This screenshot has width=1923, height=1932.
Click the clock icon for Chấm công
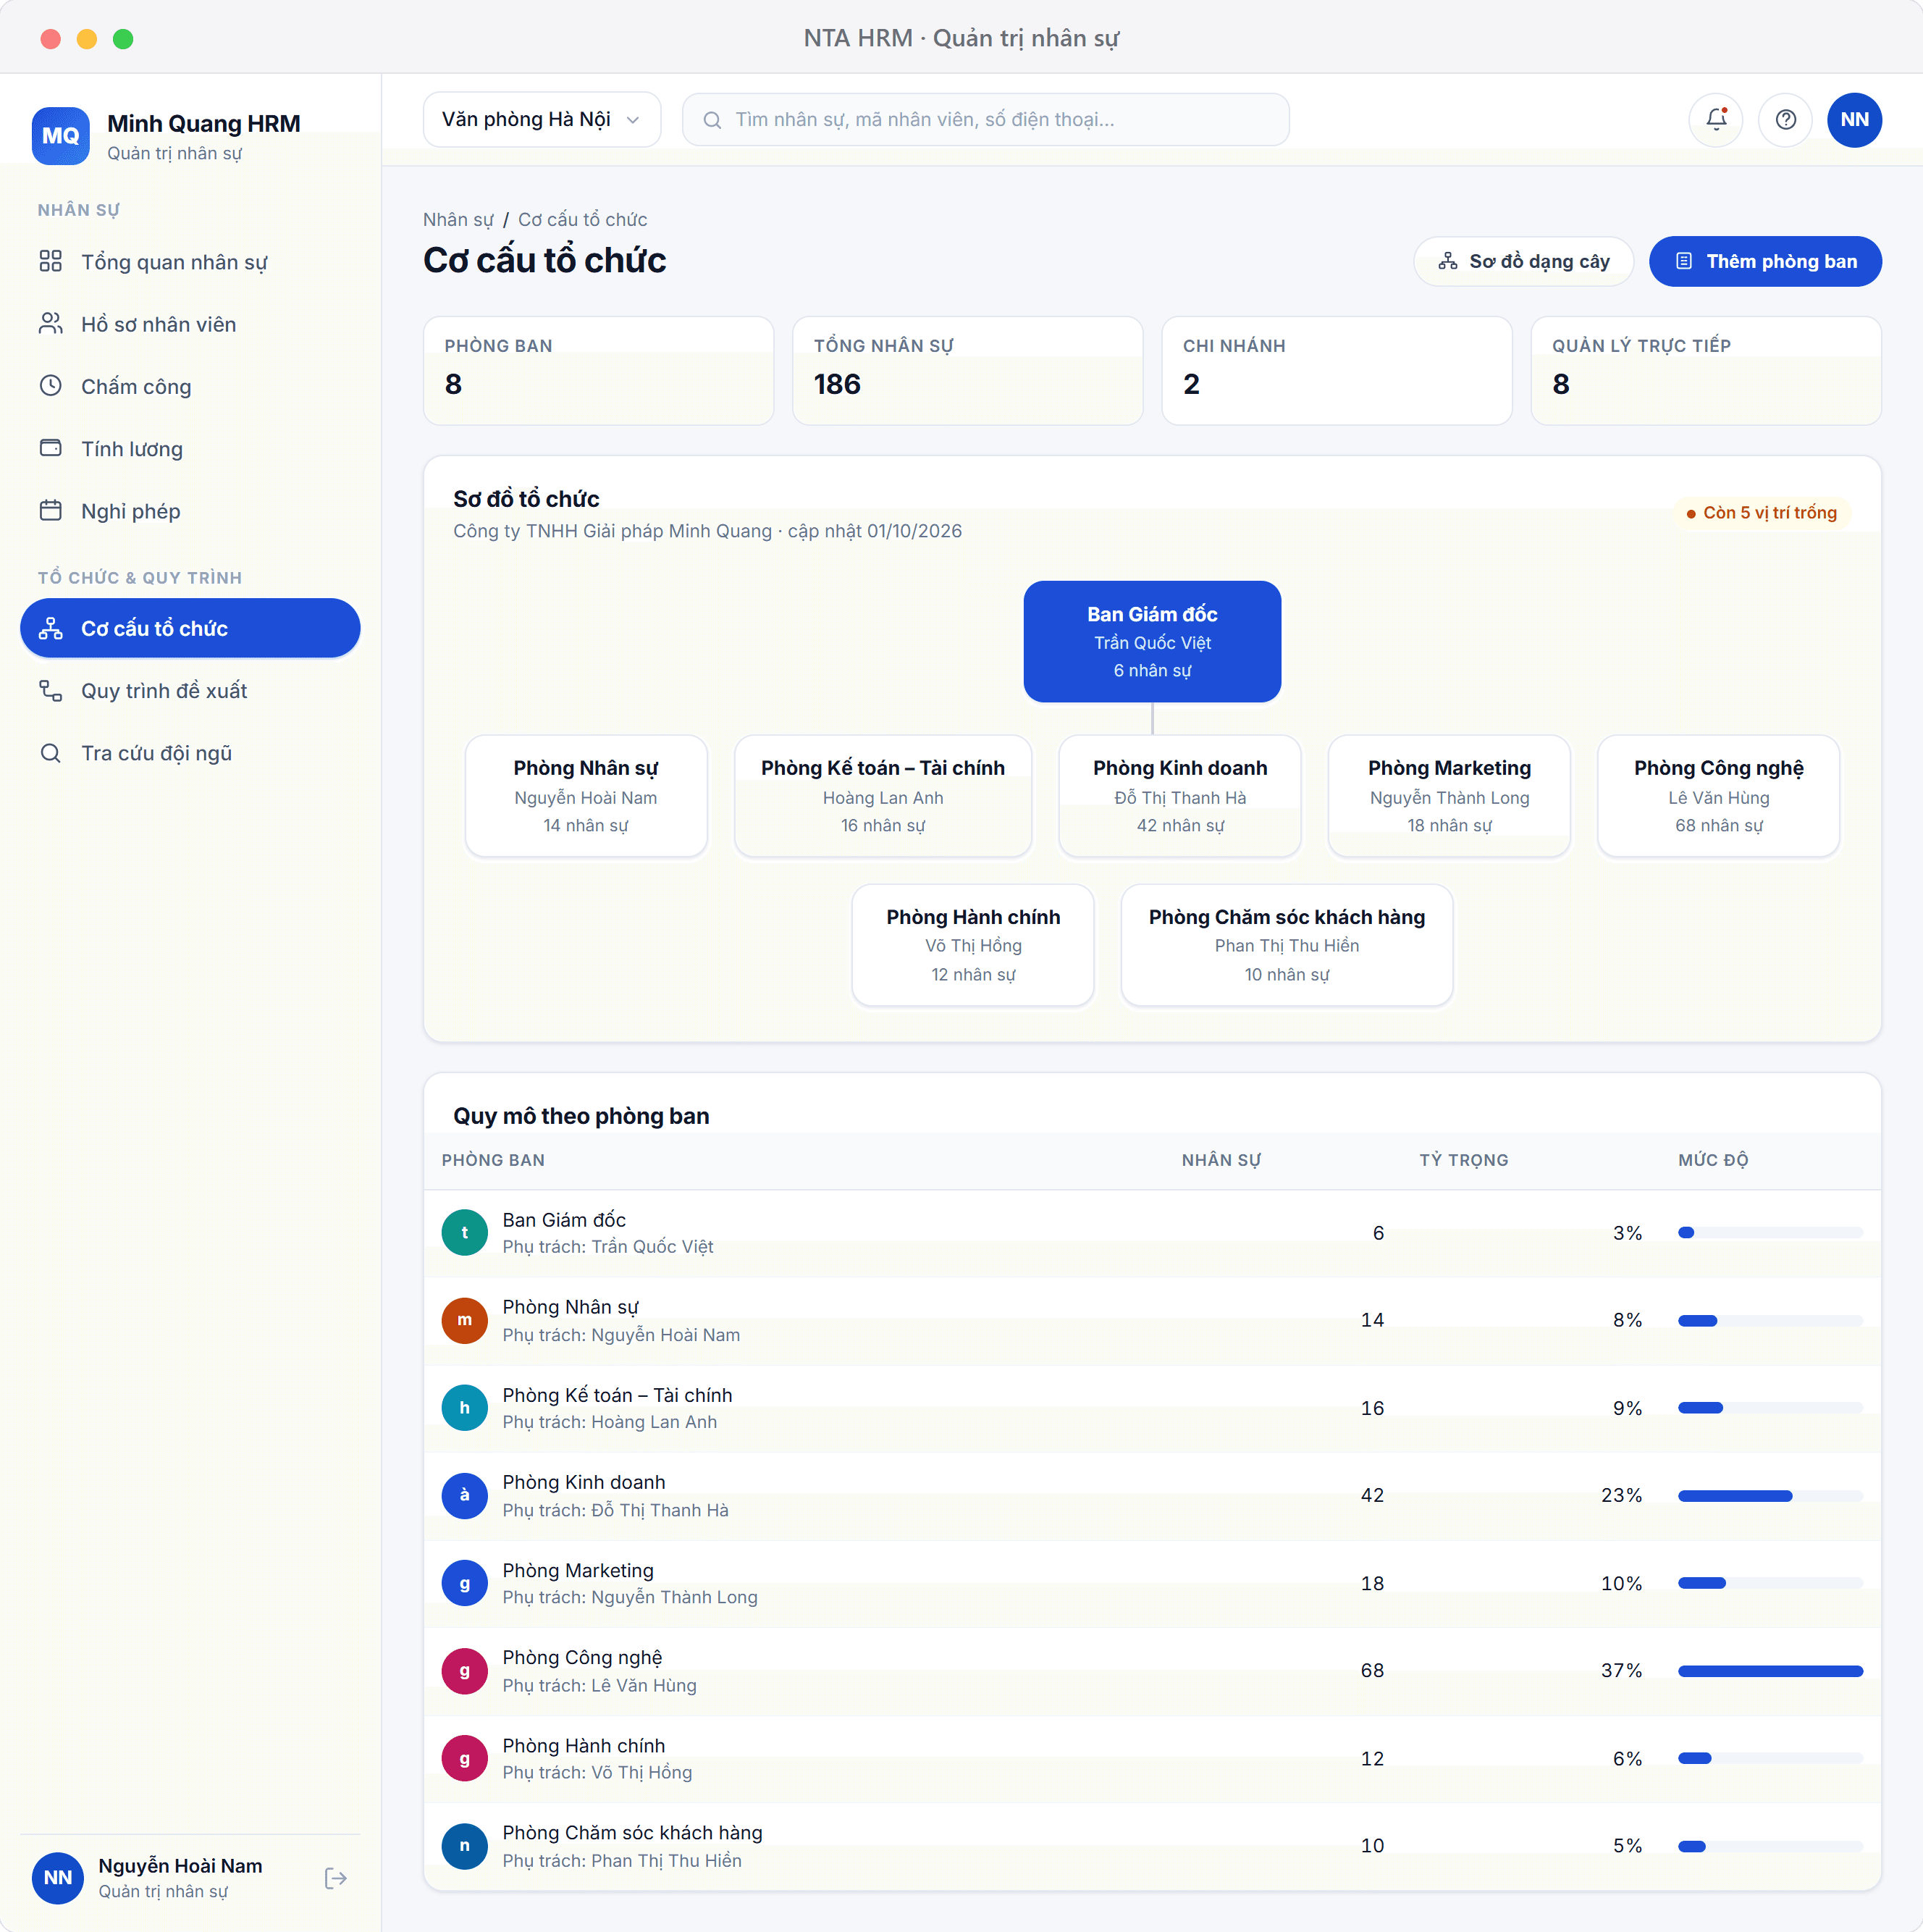(x=51, y=386)
